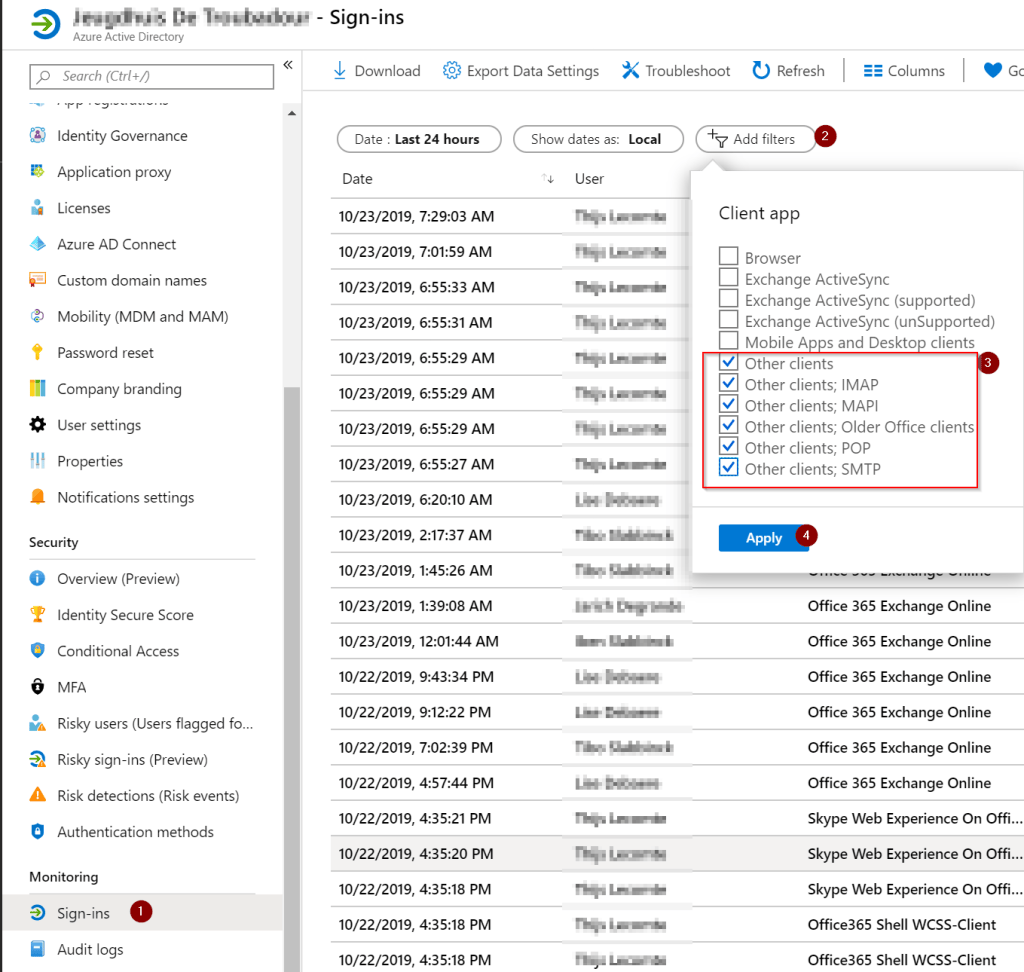
Task: Click the Refresh circular arrow icon
Action: (761, 70)
